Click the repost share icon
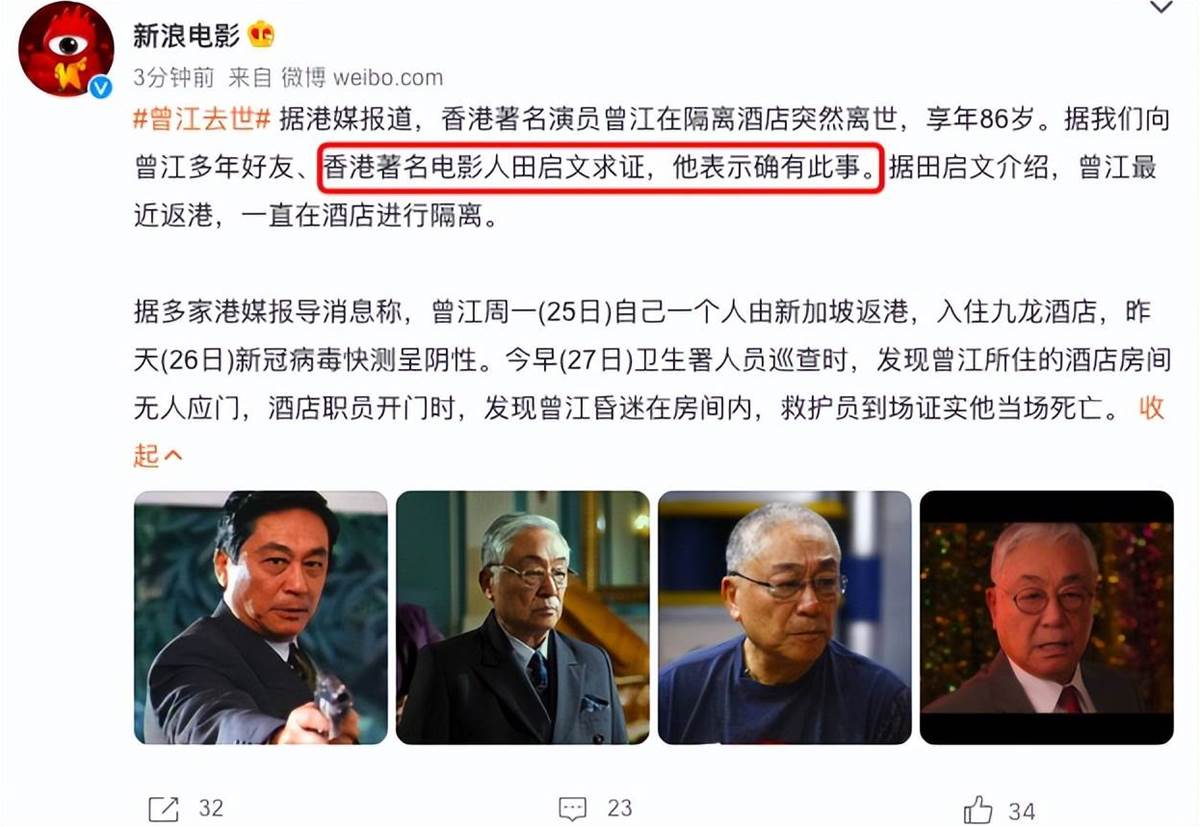This screenshot has width=1200, height=827. coord(163,808)
